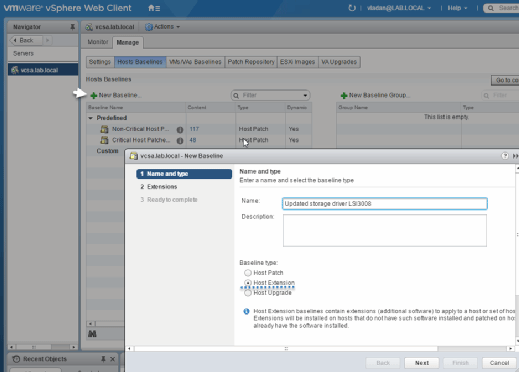Click Servers heading in Navigator

click(x=23, y=53)
